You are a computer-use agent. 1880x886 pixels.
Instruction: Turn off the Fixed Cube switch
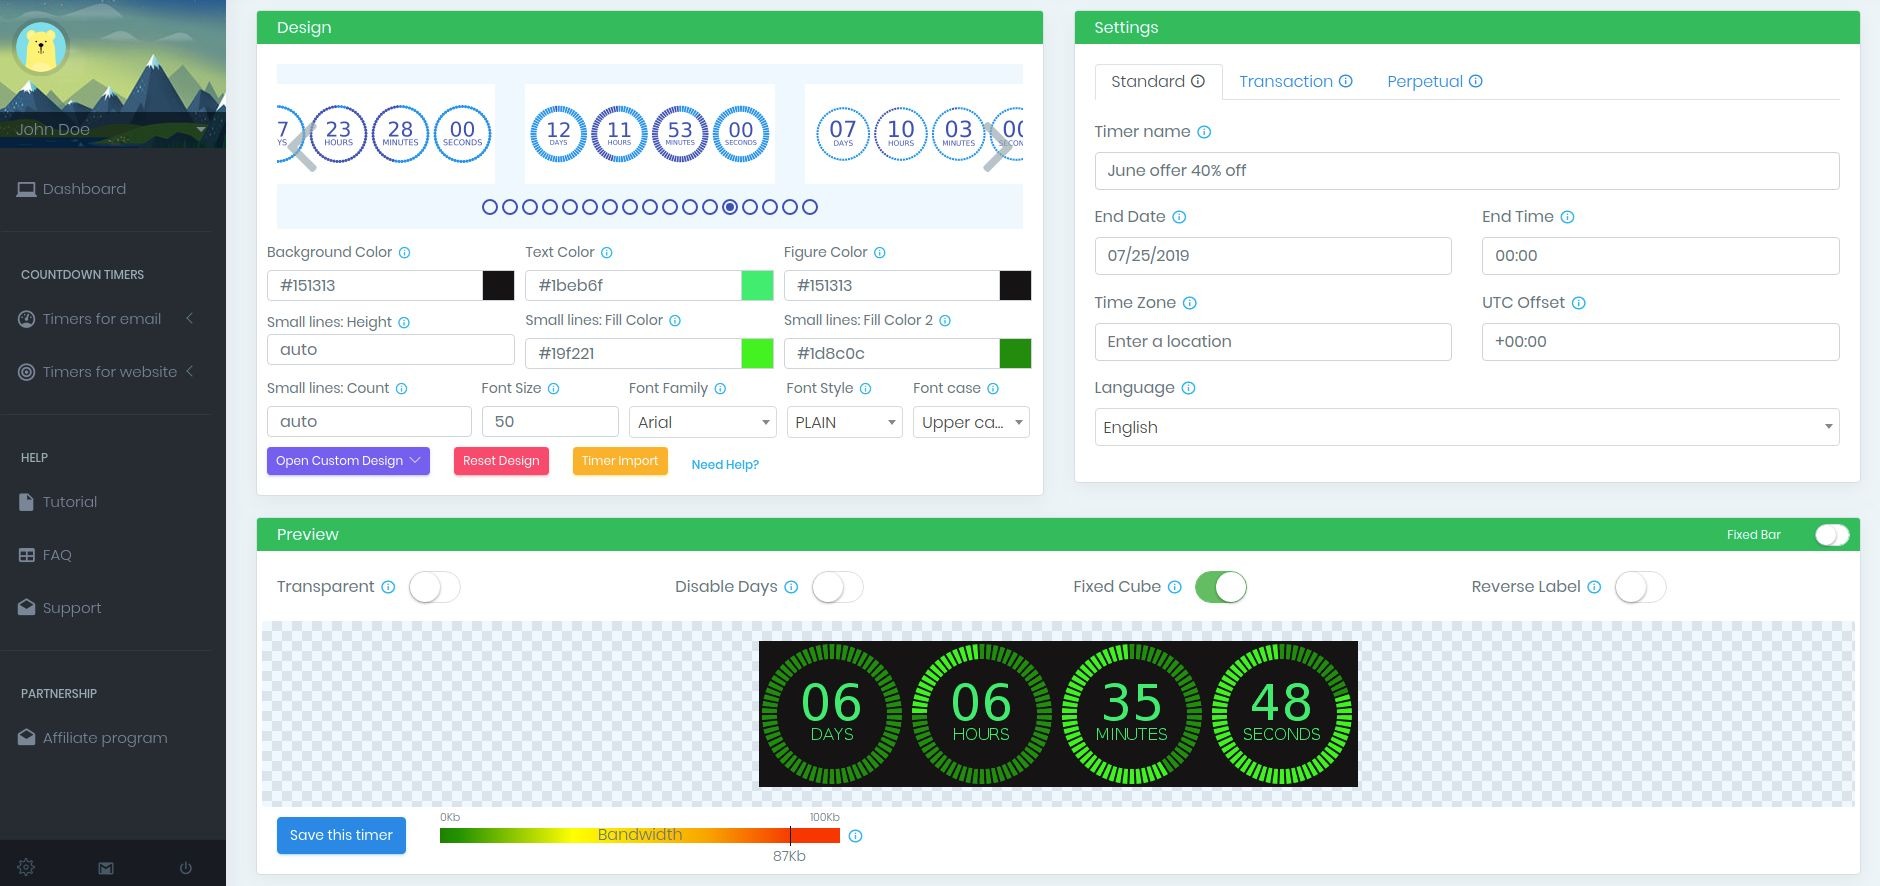(x=1220, y=587)
